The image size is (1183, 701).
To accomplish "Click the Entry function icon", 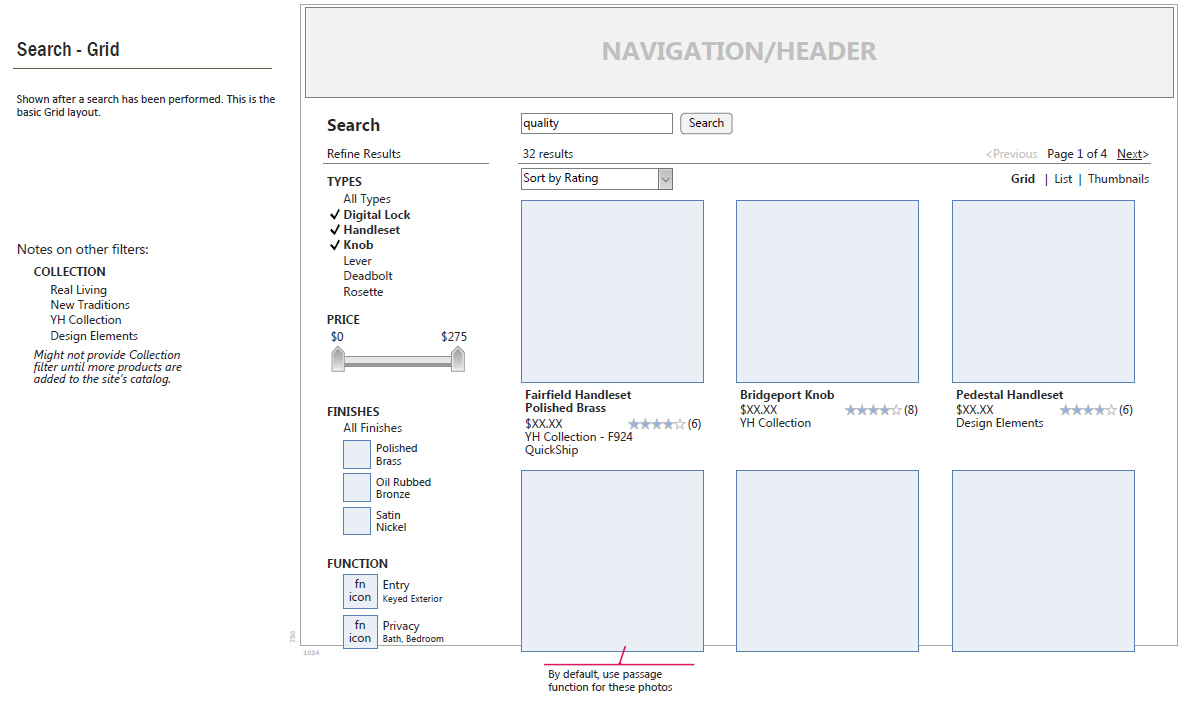I will [360, 591].
